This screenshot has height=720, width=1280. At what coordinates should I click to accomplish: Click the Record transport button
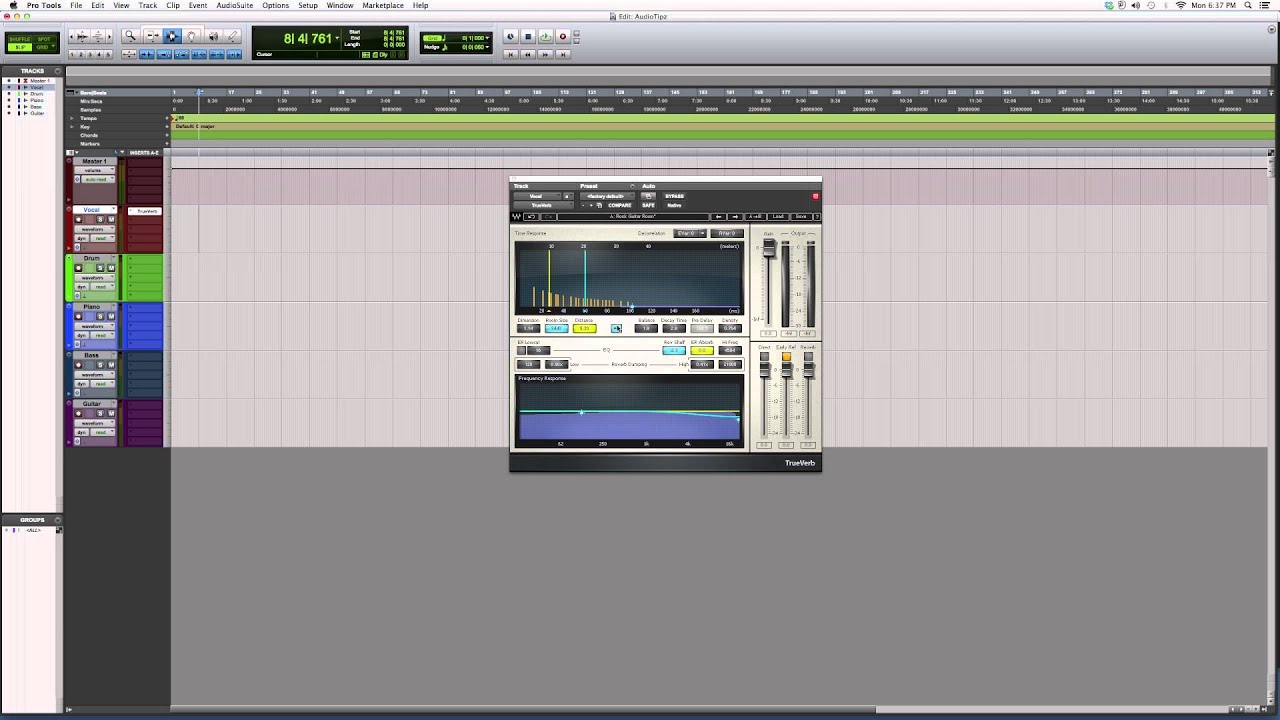pos(563,37)
